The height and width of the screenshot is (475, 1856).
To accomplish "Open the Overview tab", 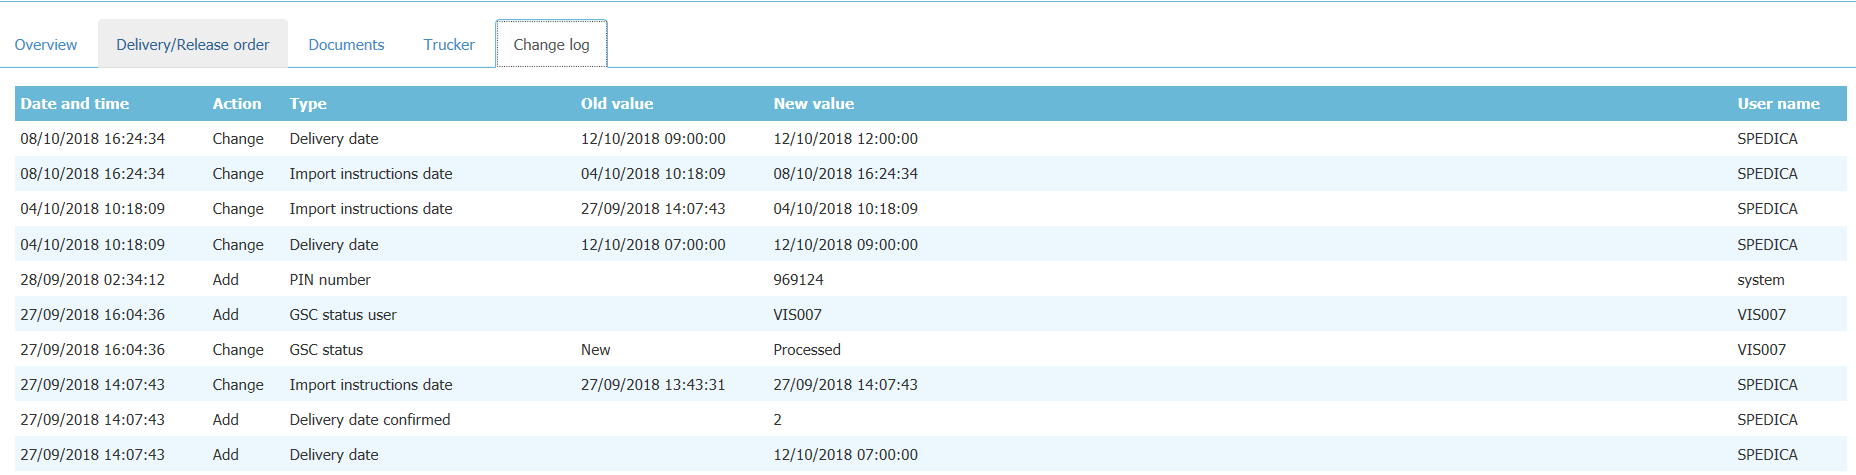I will (x=46, y=45).
